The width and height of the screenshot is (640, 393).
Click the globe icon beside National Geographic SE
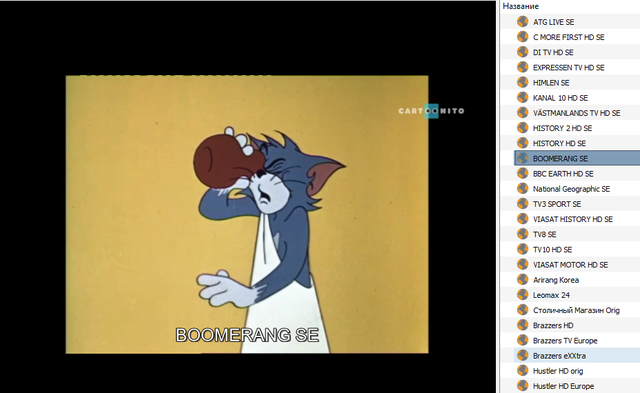click(x=522, y=189)
